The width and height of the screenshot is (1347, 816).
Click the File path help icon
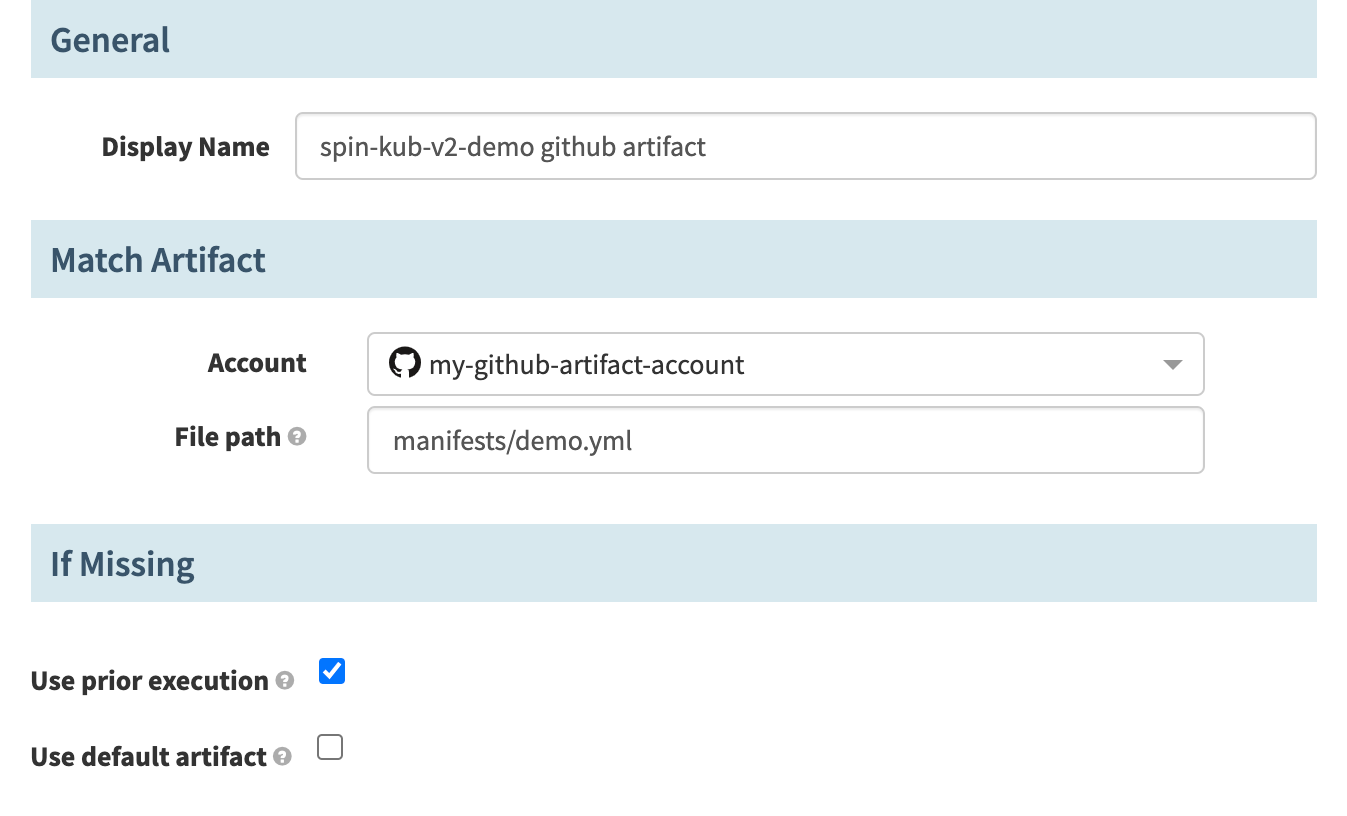297,437
